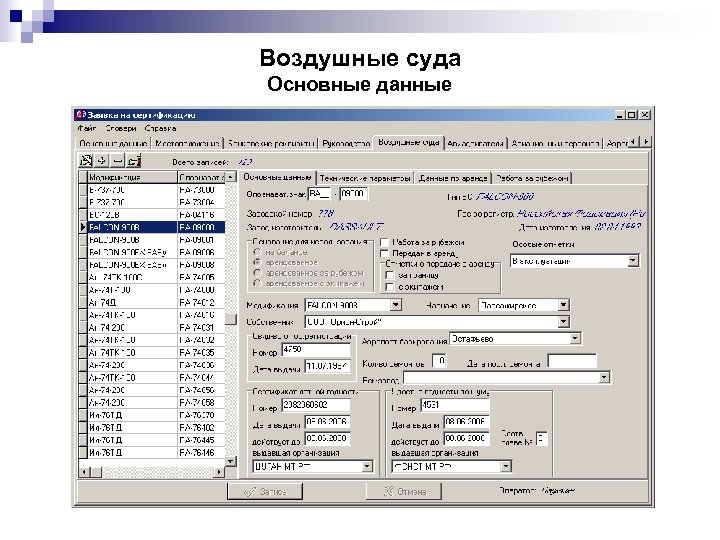Click the plus icon to add record
The image size is (720, 540).
[x=102, y=160]
